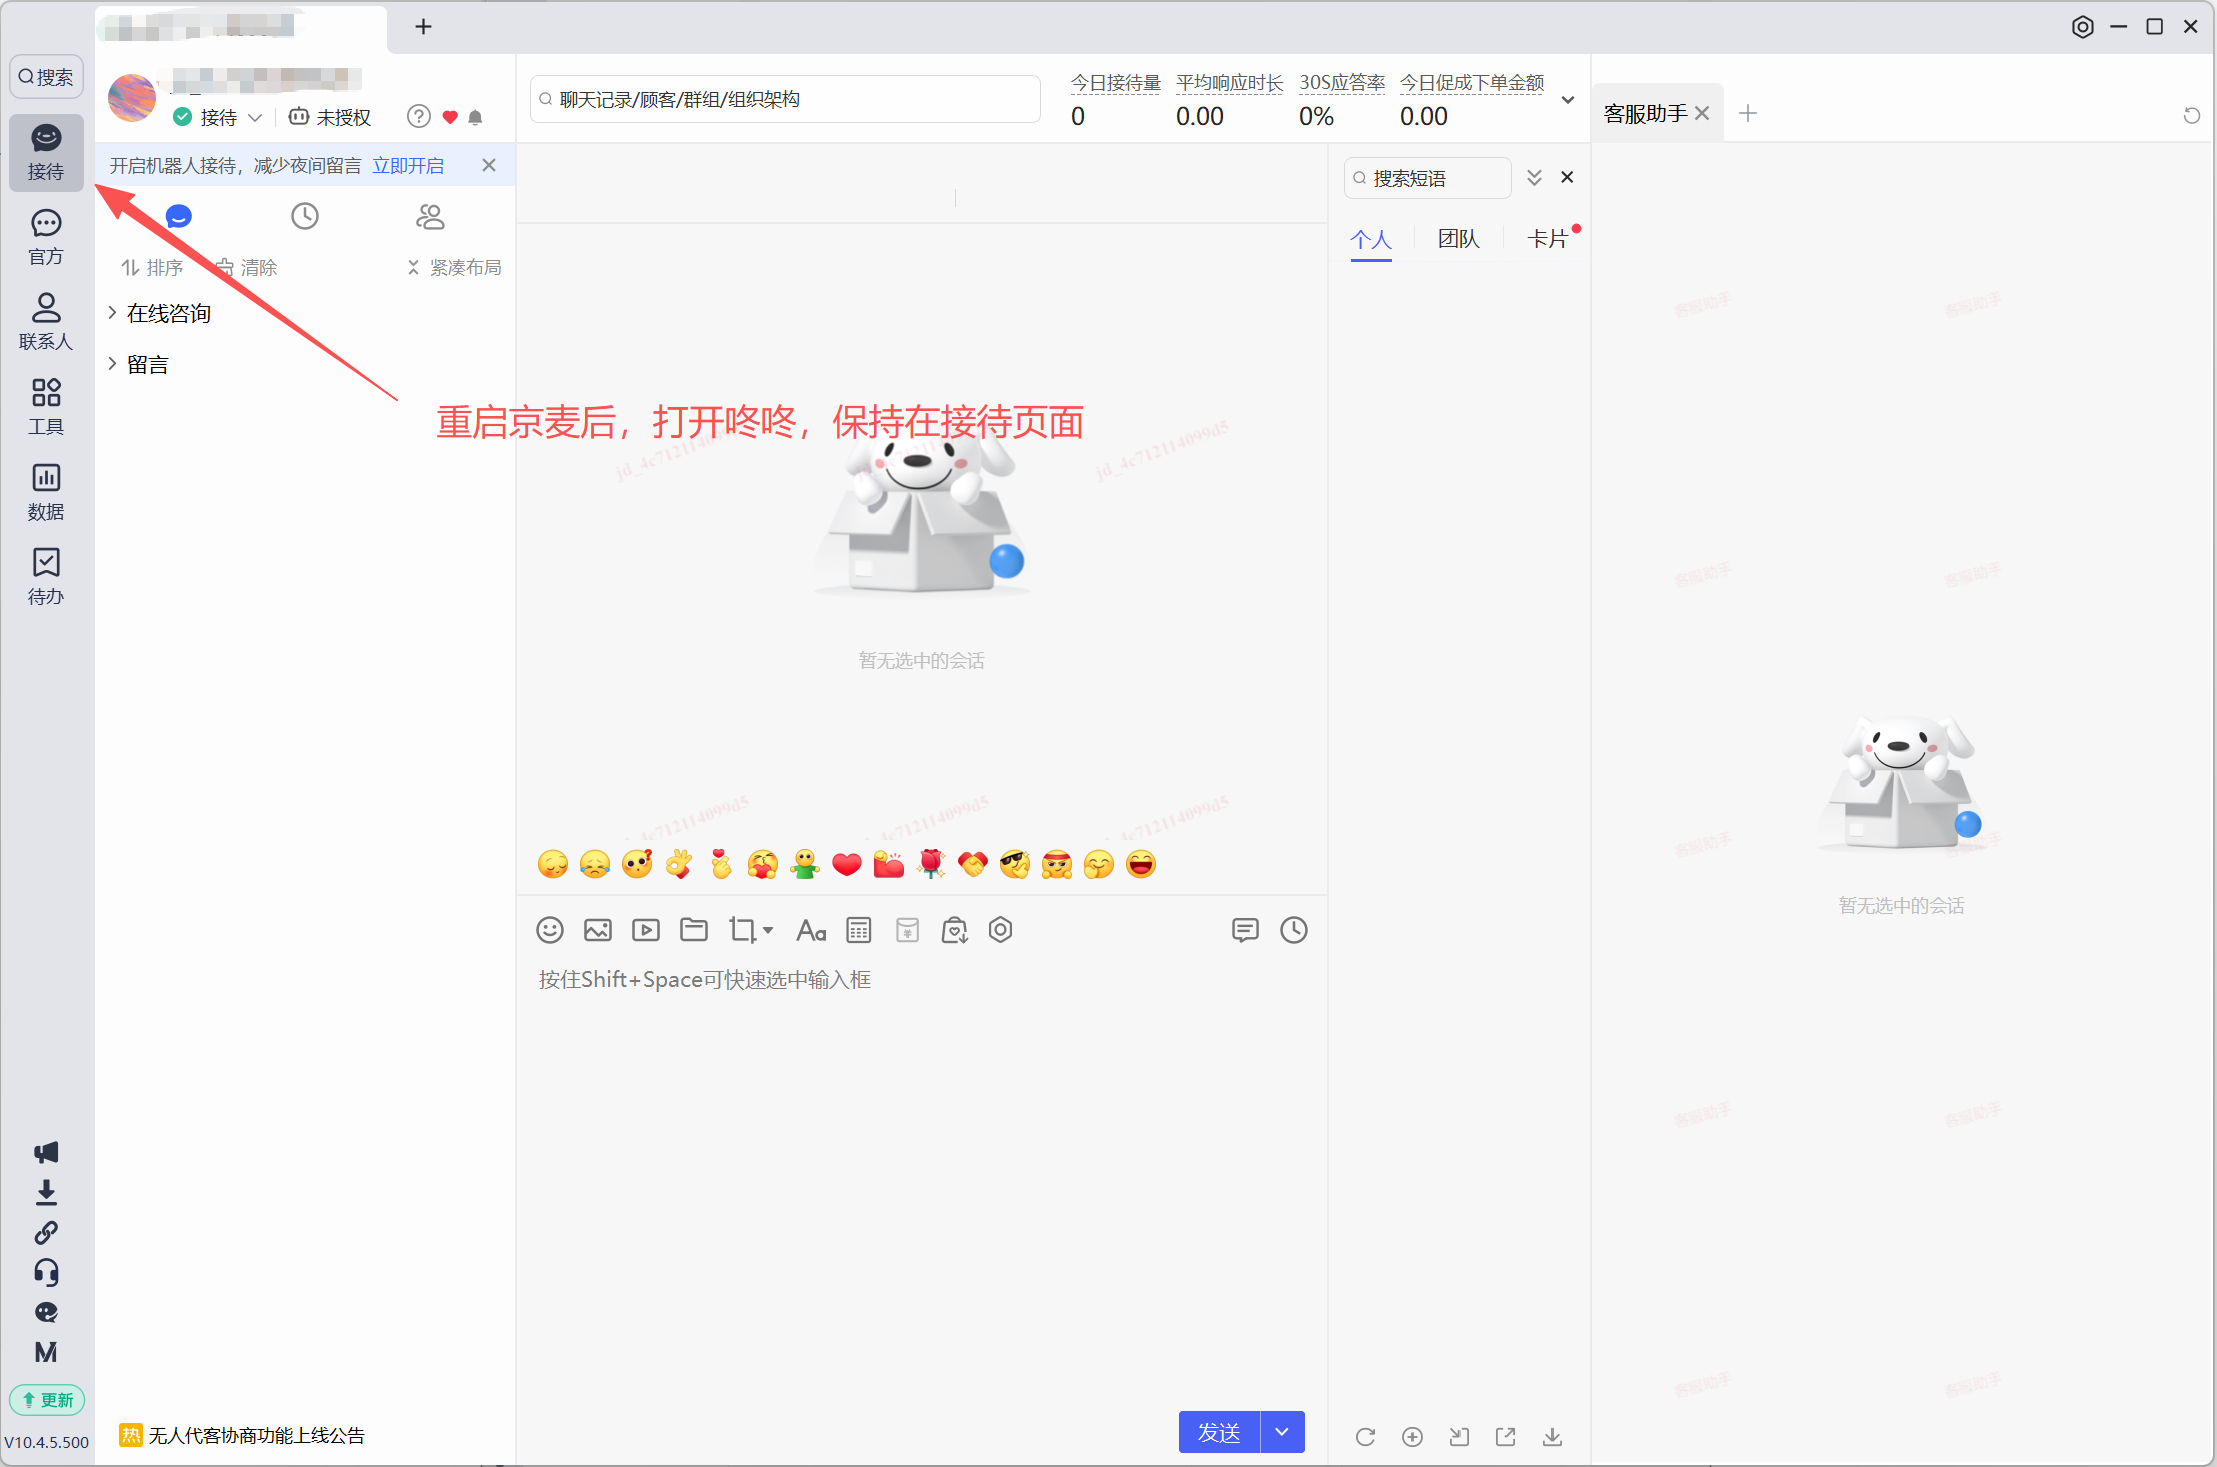This screenshot has width=2217, height=1467.
Task: Click the 聊天记录/顾客/群组 search field
Action: click(785, 99)
